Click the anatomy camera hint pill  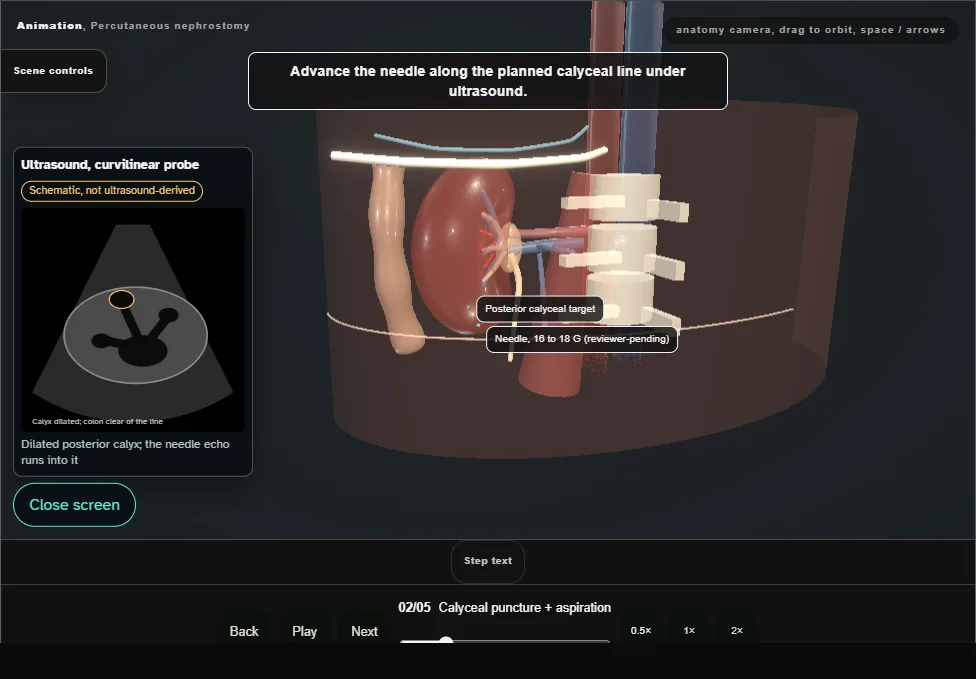tap(810, 30)
